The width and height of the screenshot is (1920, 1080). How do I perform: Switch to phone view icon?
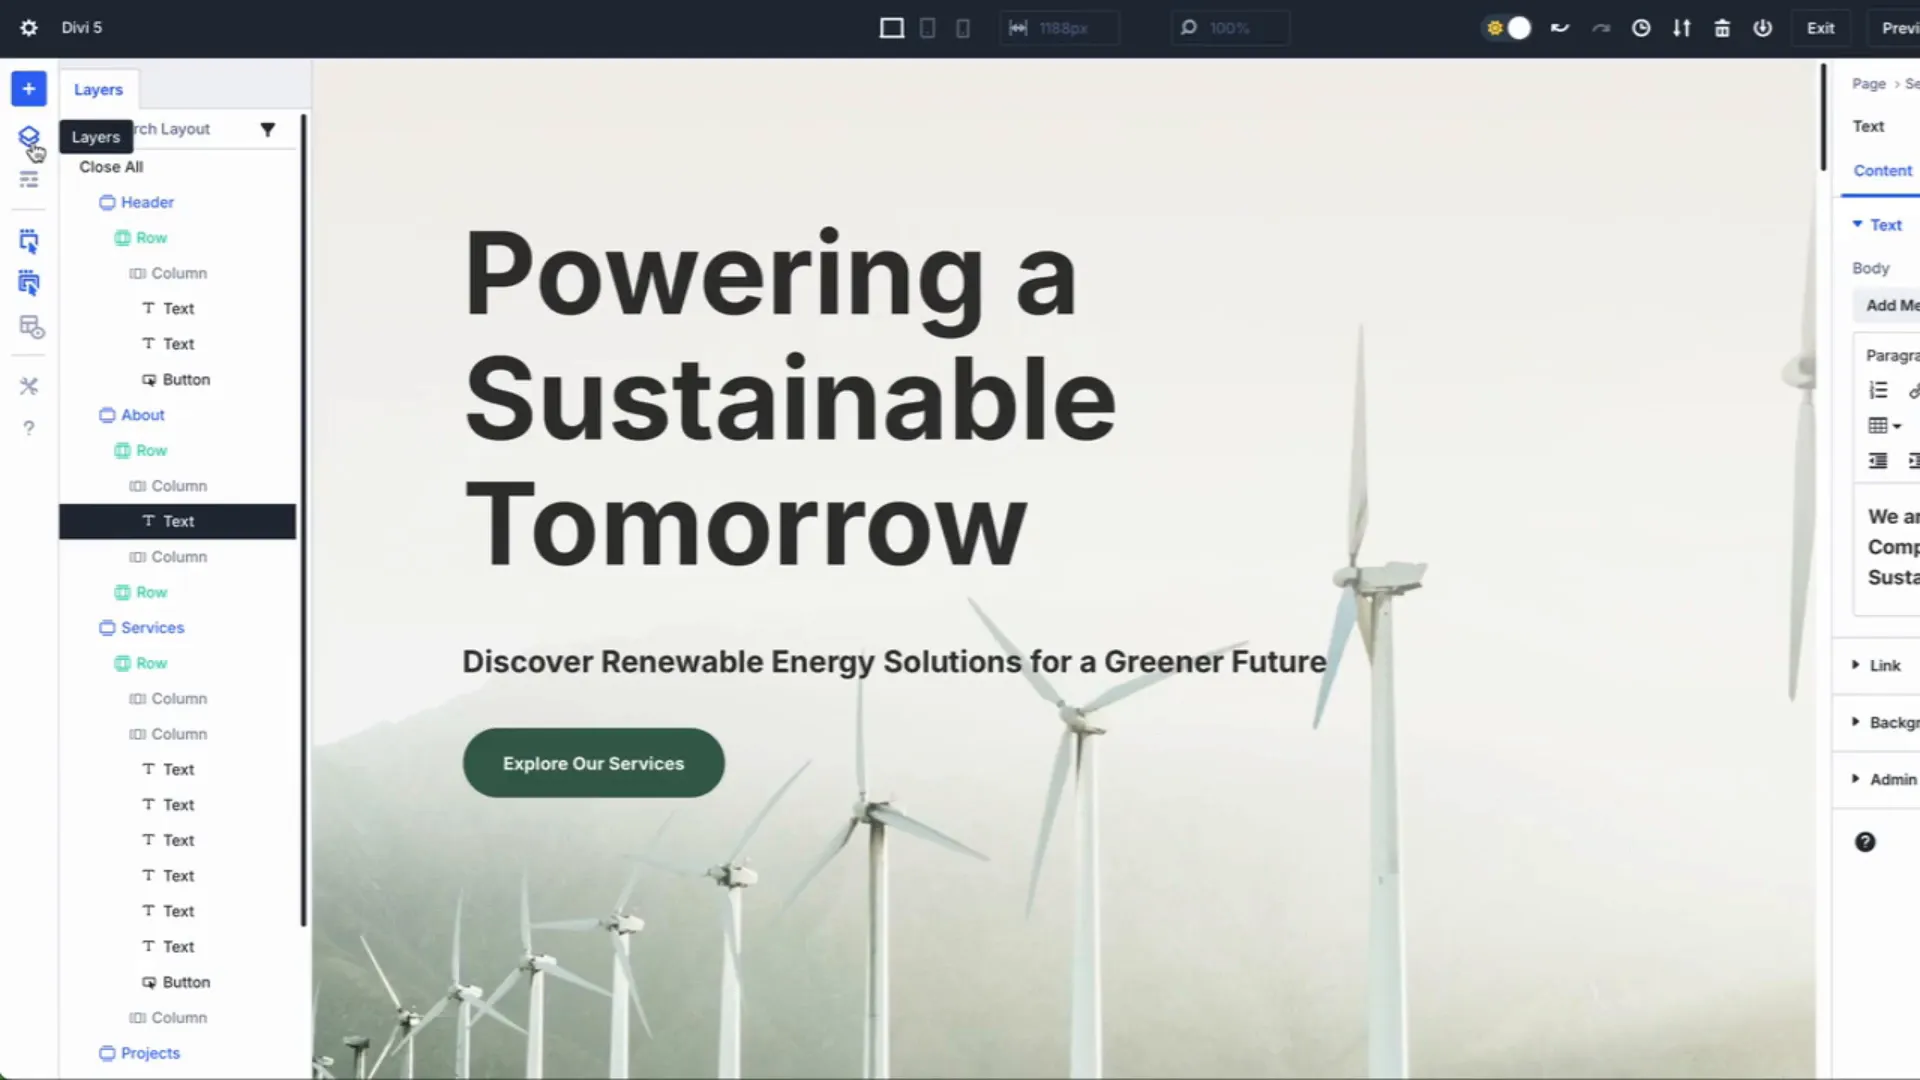962,28
